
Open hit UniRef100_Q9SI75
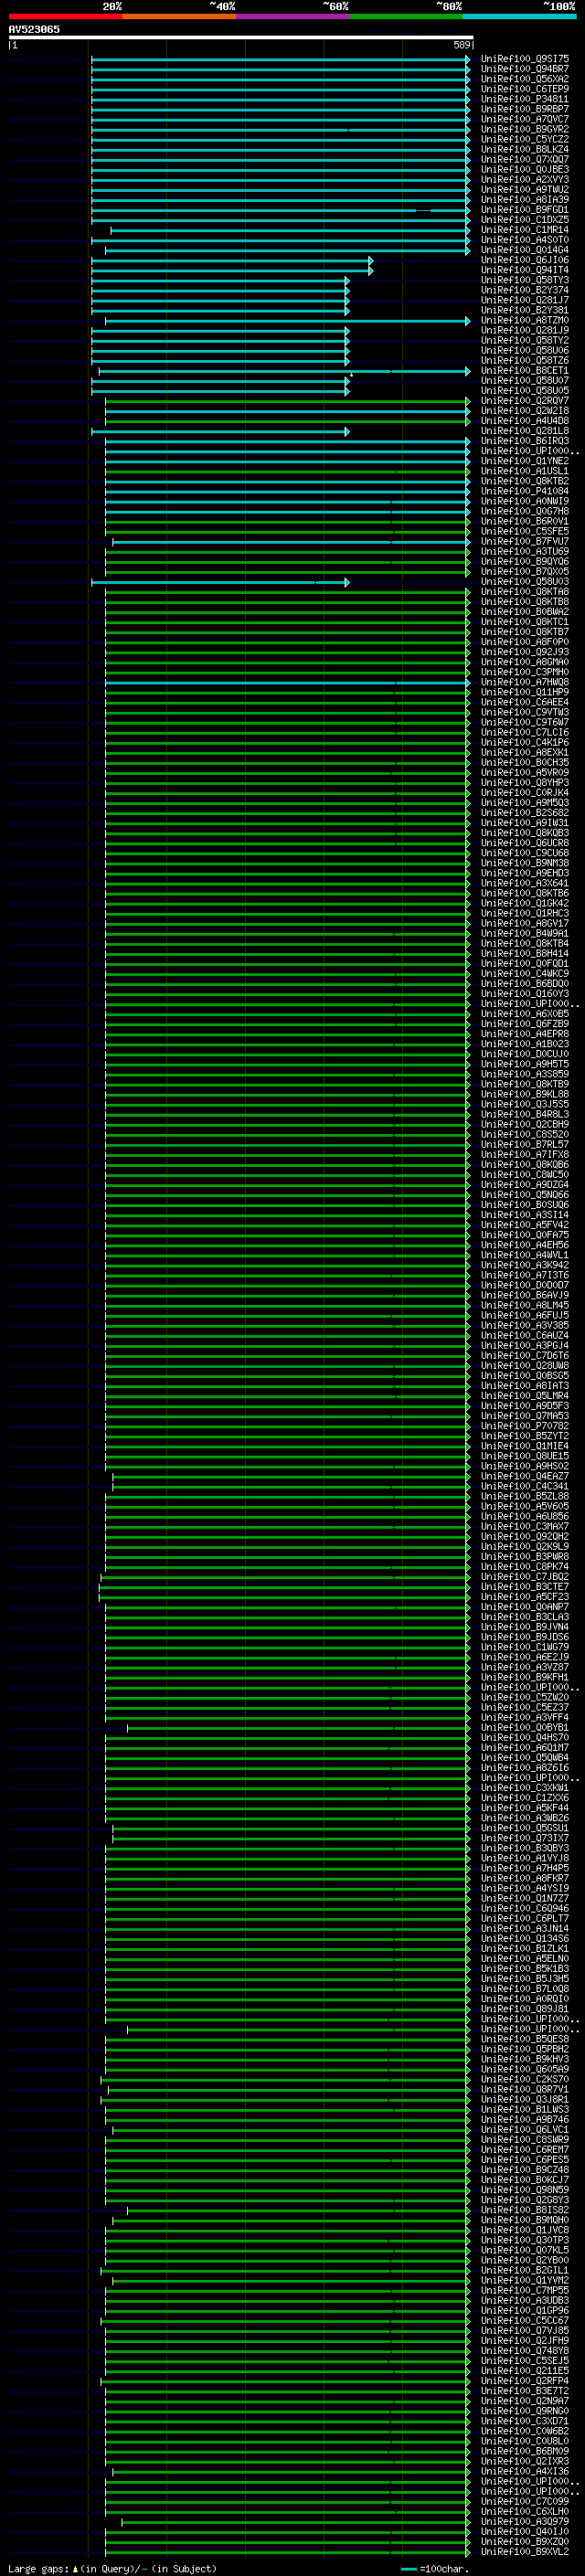(x=525, y=59)
